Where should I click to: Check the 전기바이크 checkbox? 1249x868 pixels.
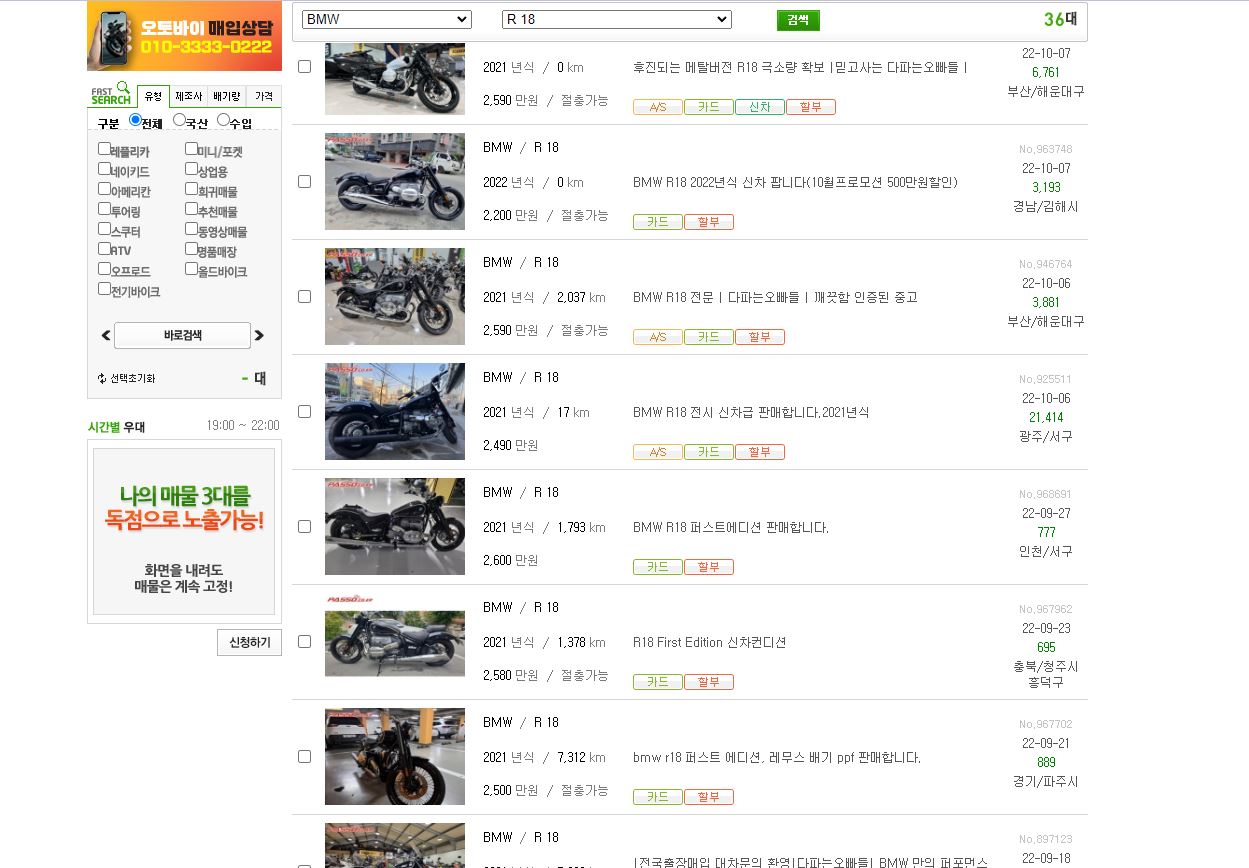pyautogui.click(x=104, y=289)
